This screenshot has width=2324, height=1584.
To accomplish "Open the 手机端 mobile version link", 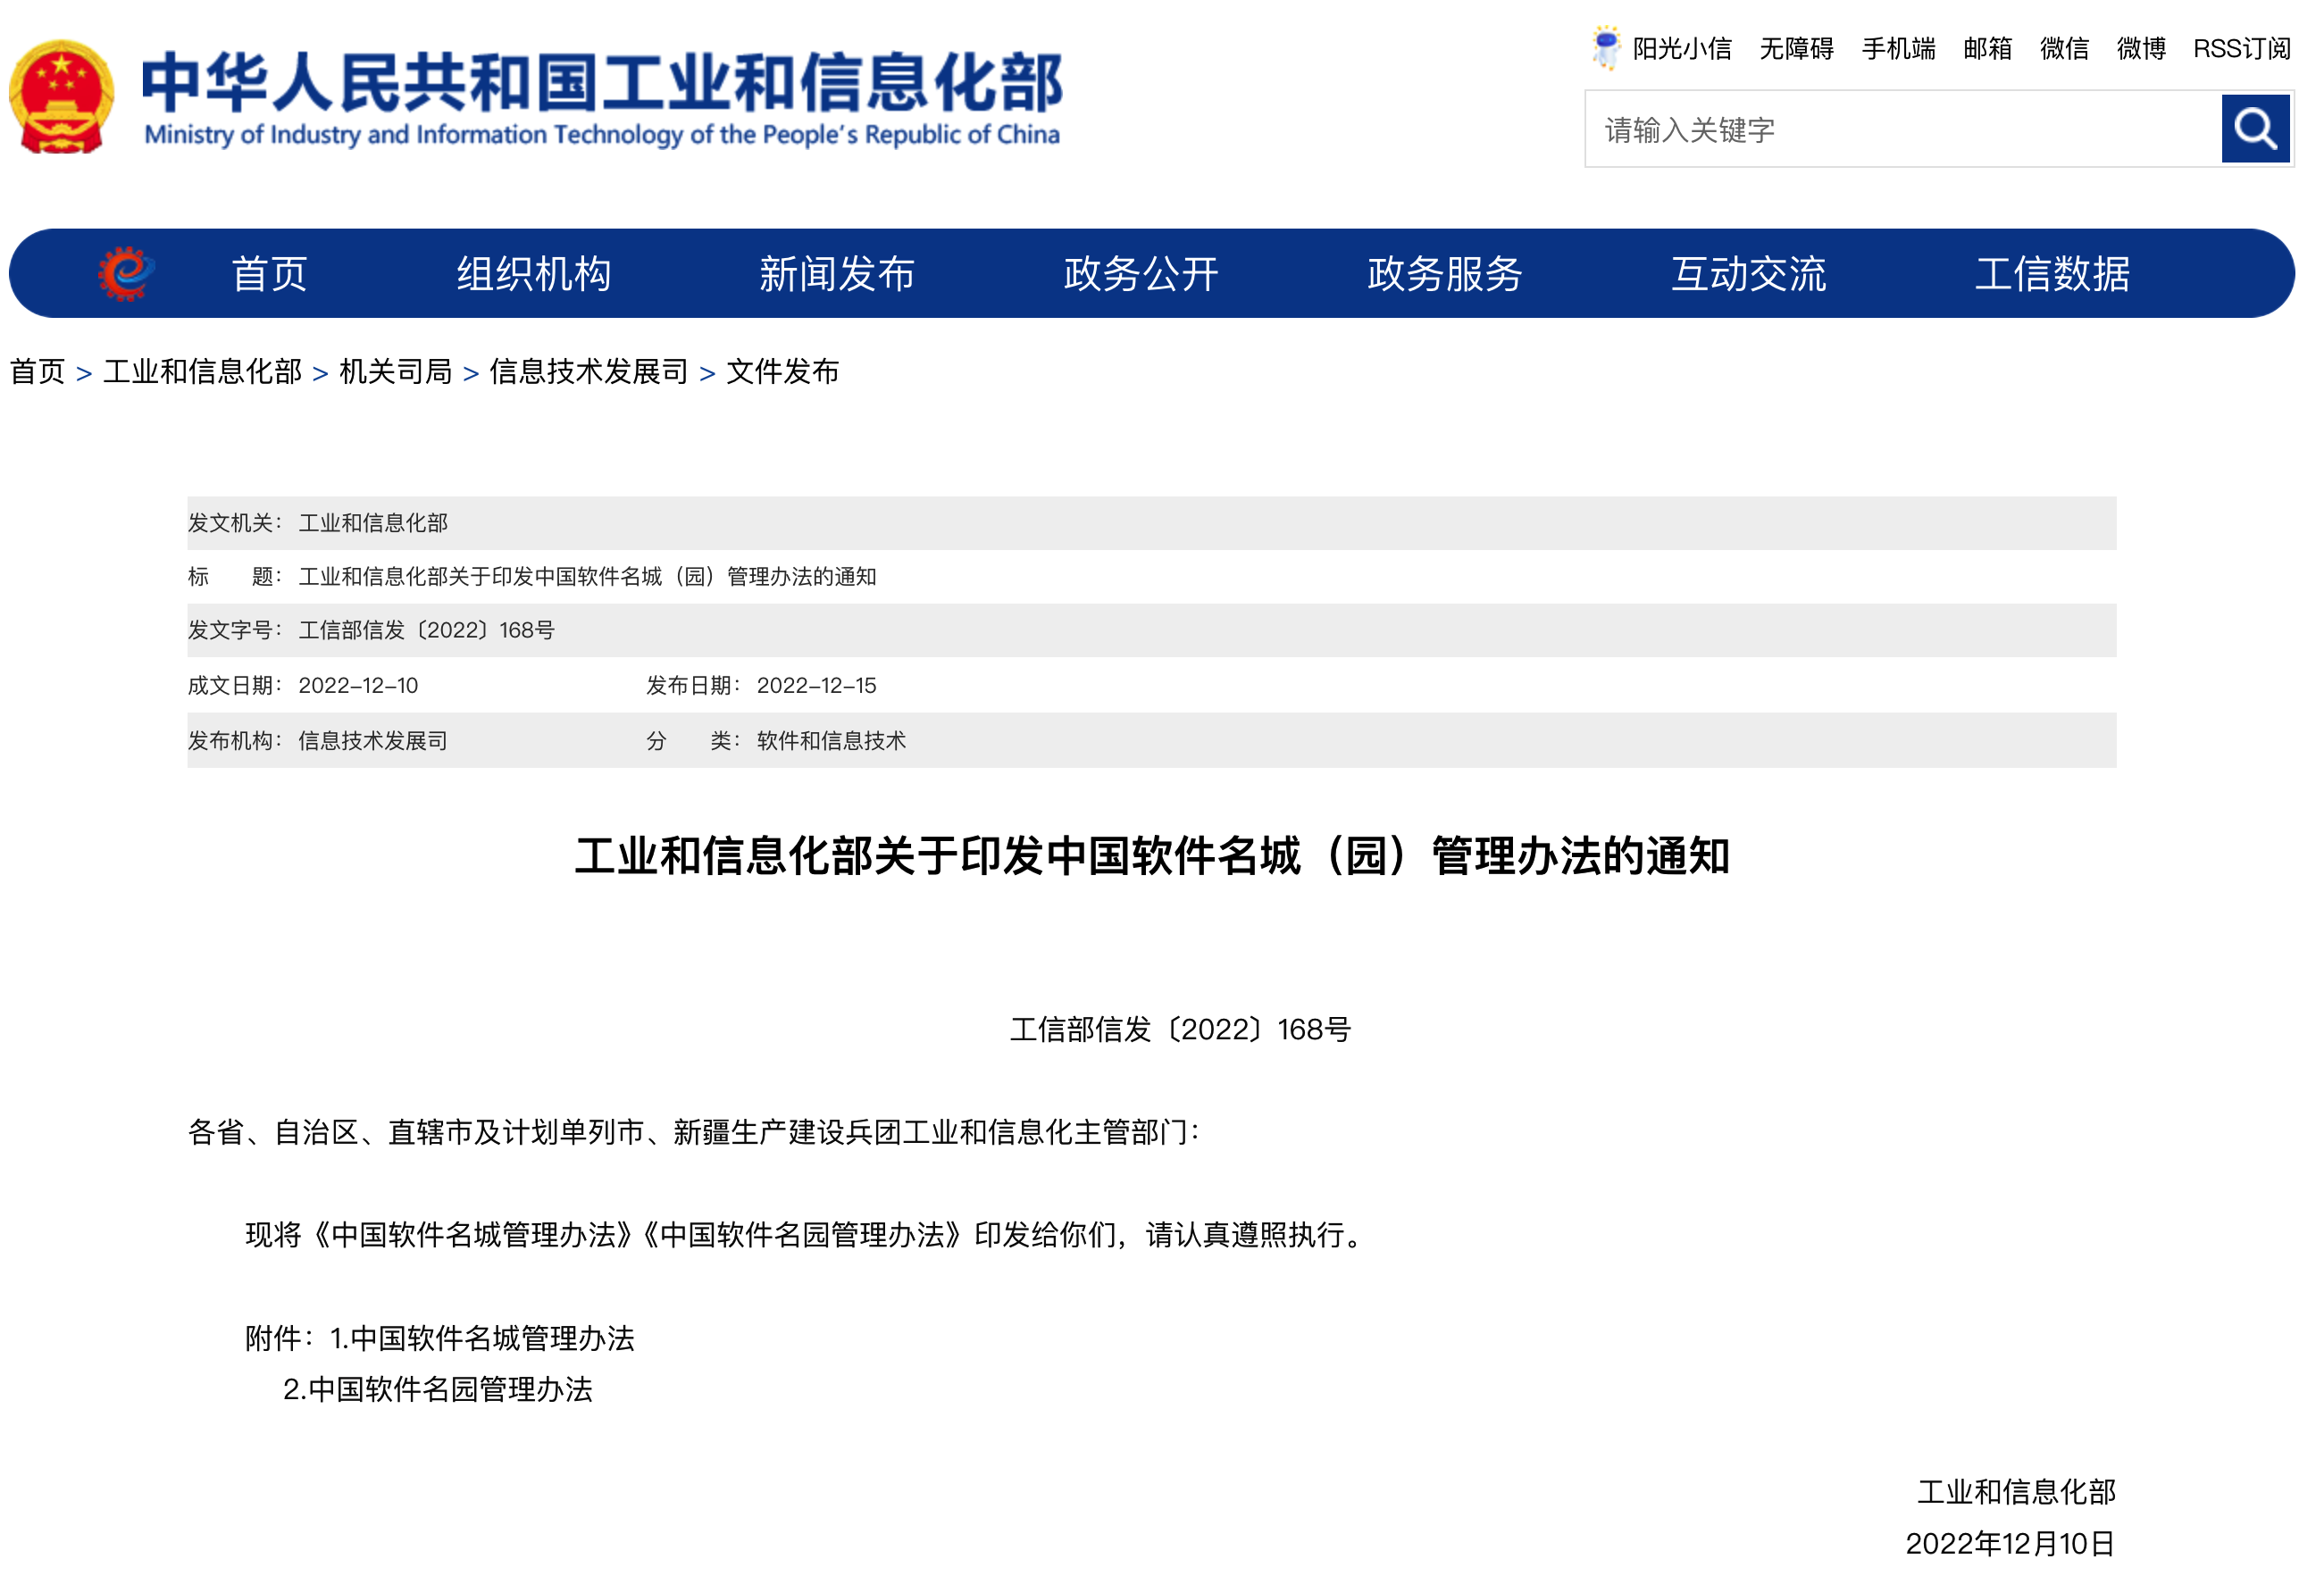I will click(1898, 49).
